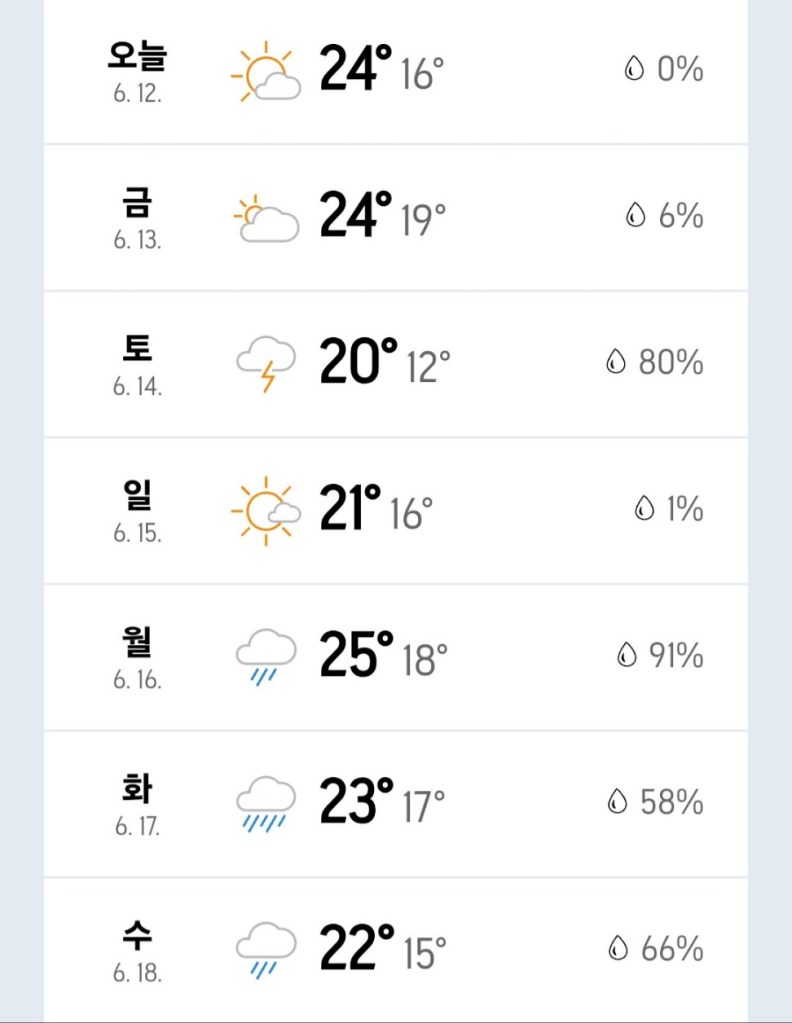Click the rain cloud icon for 월
Image resolution: width=792 pixels, height=1023 pixels.
(x=266, y=657)
